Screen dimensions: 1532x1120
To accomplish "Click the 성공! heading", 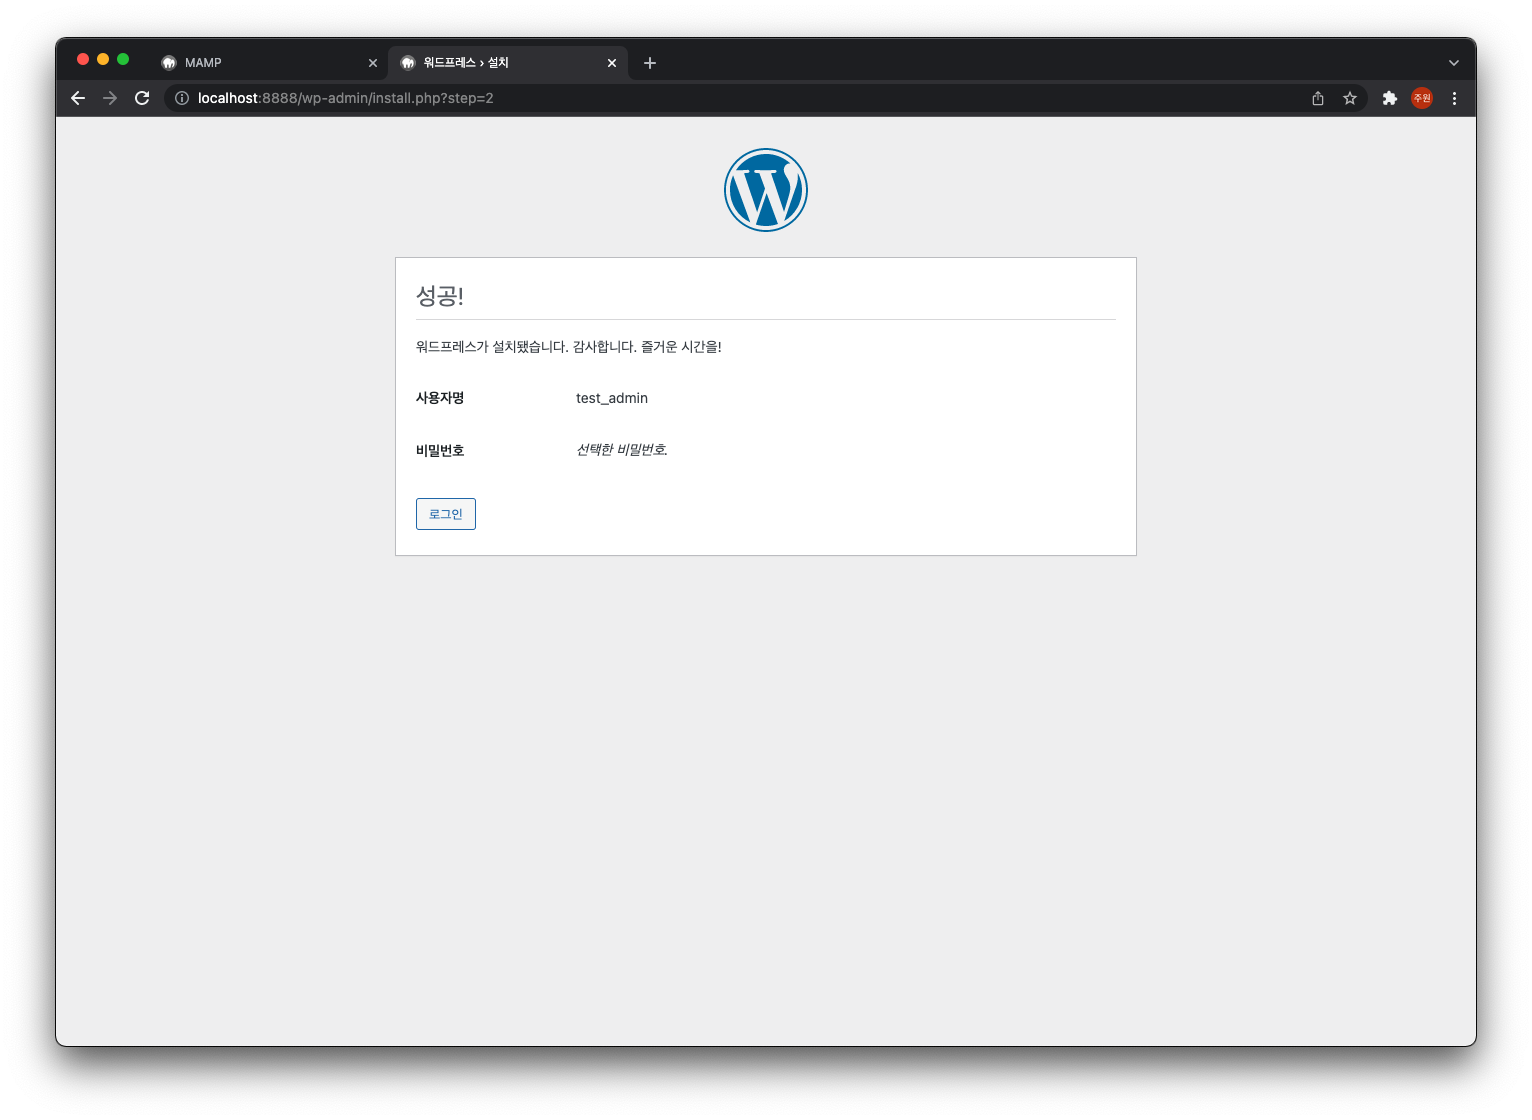I will click(x=440, y=296).
